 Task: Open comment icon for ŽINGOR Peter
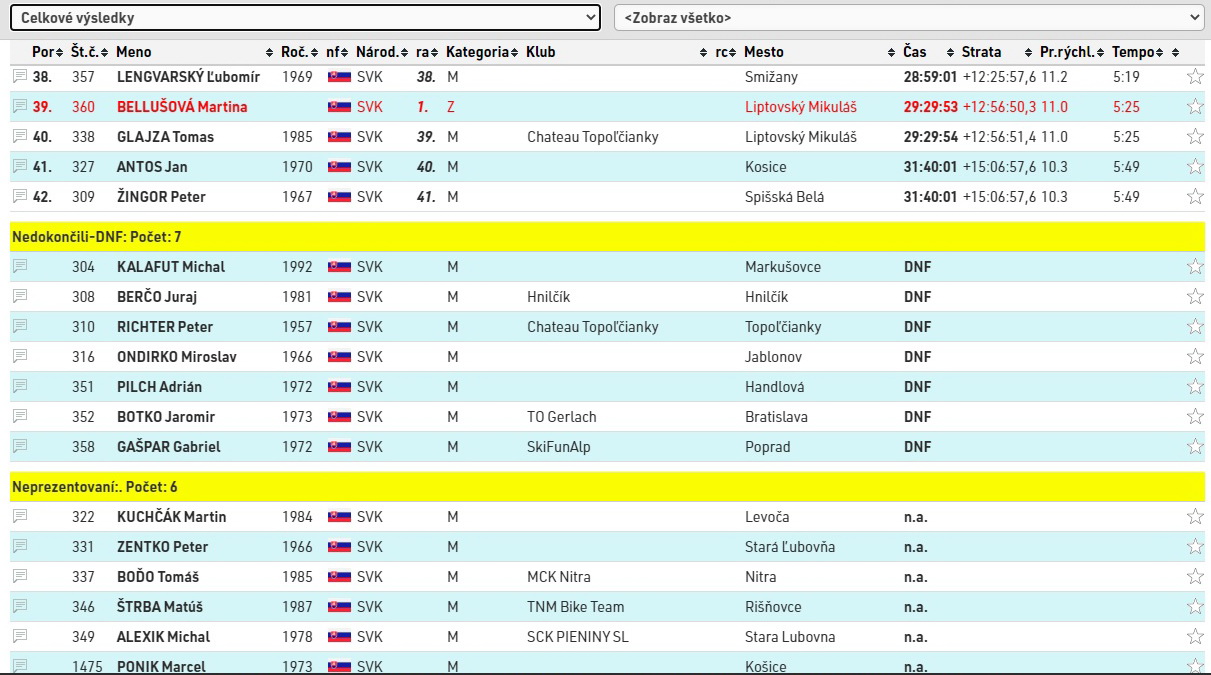click(x=20, y=196)
